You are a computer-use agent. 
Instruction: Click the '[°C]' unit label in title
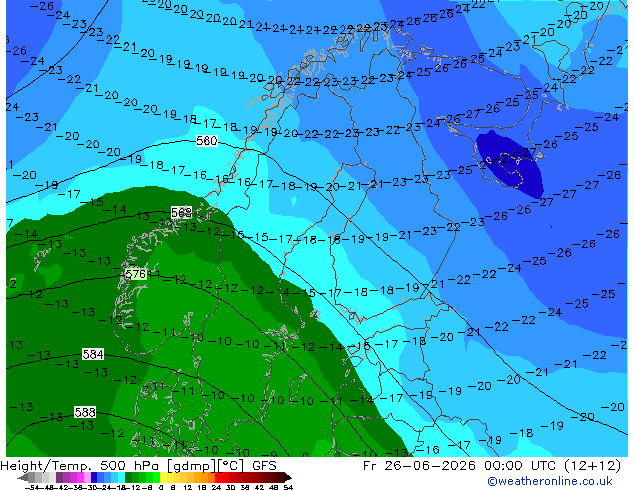(231, 466)
